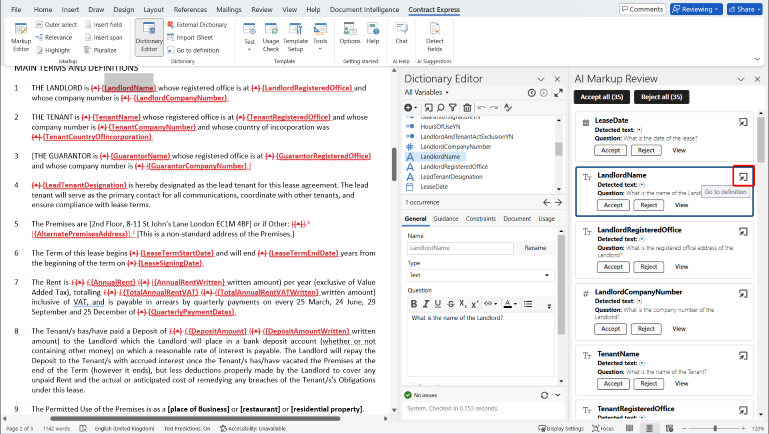Open Contract Express Options
Screen dimensions: 769x434
tap(349, 35)
